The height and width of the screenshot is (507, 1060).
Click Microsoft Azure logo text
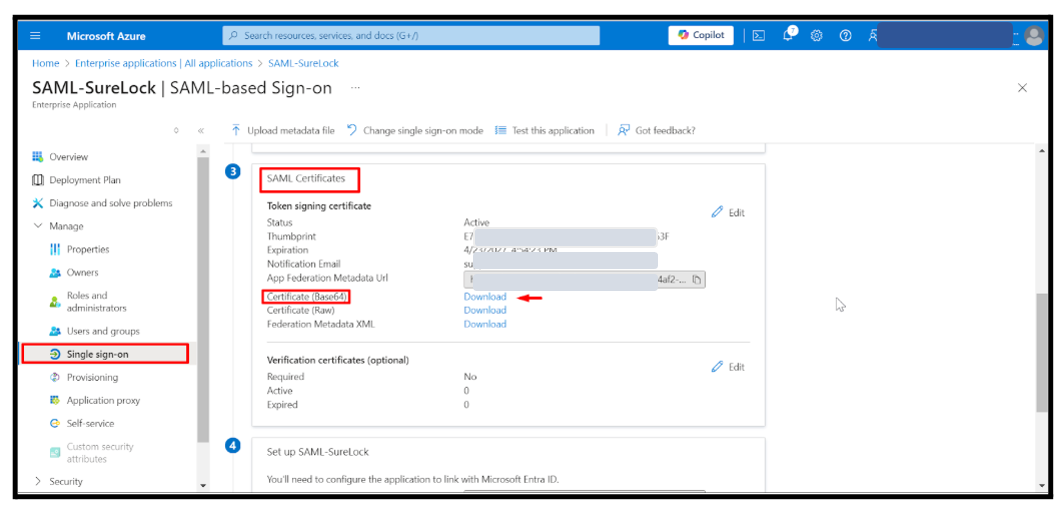tap(106, 36)
